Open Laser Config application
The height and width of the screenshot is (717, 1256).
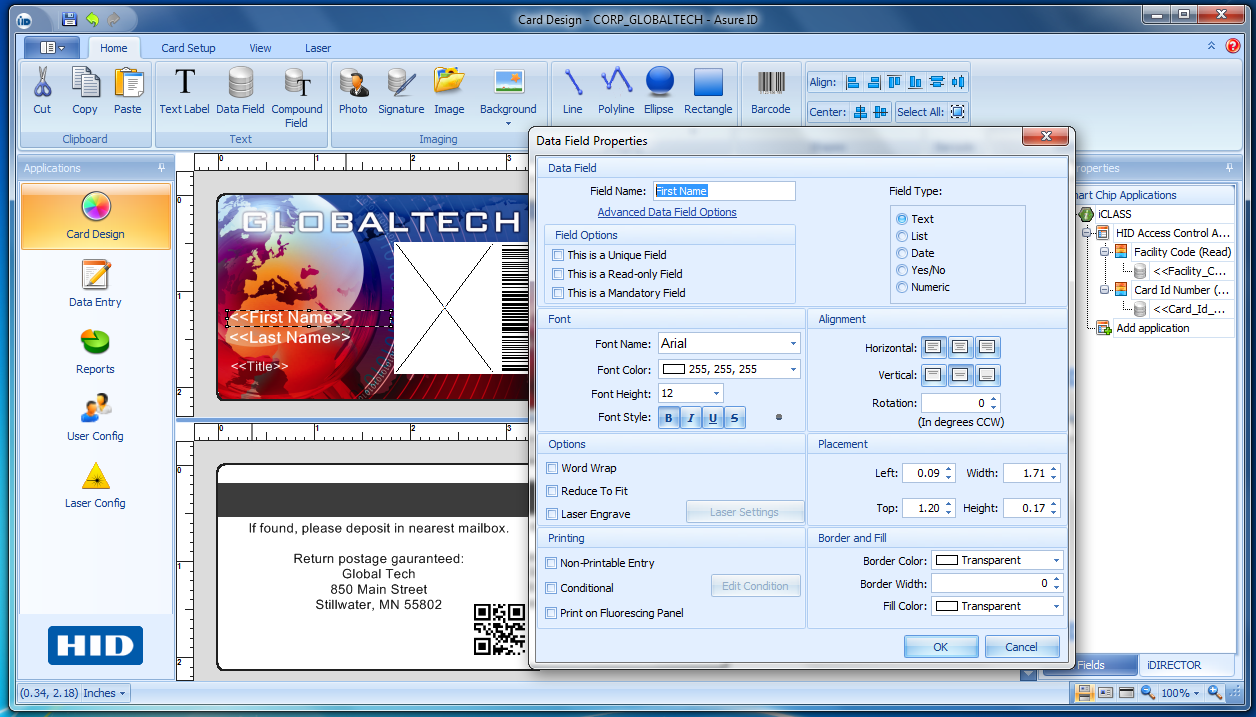point(96,485)
